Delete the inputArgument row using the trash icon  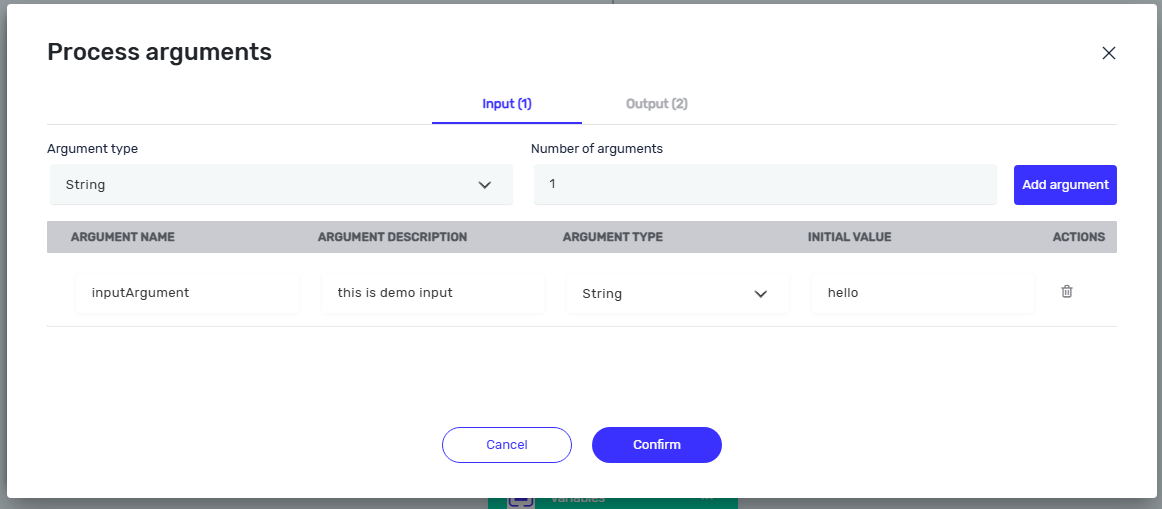point(1066,291)
